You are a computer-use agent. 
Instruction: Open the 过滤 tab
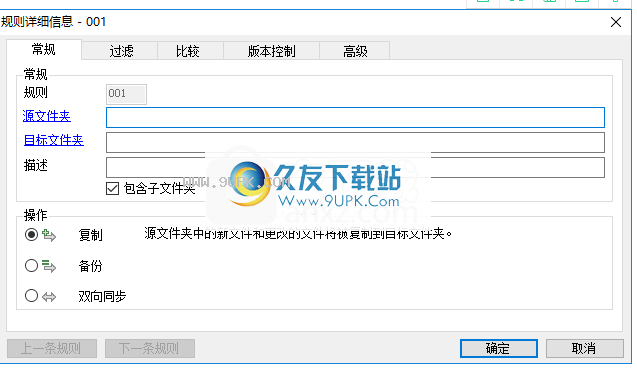pos(121,51)
